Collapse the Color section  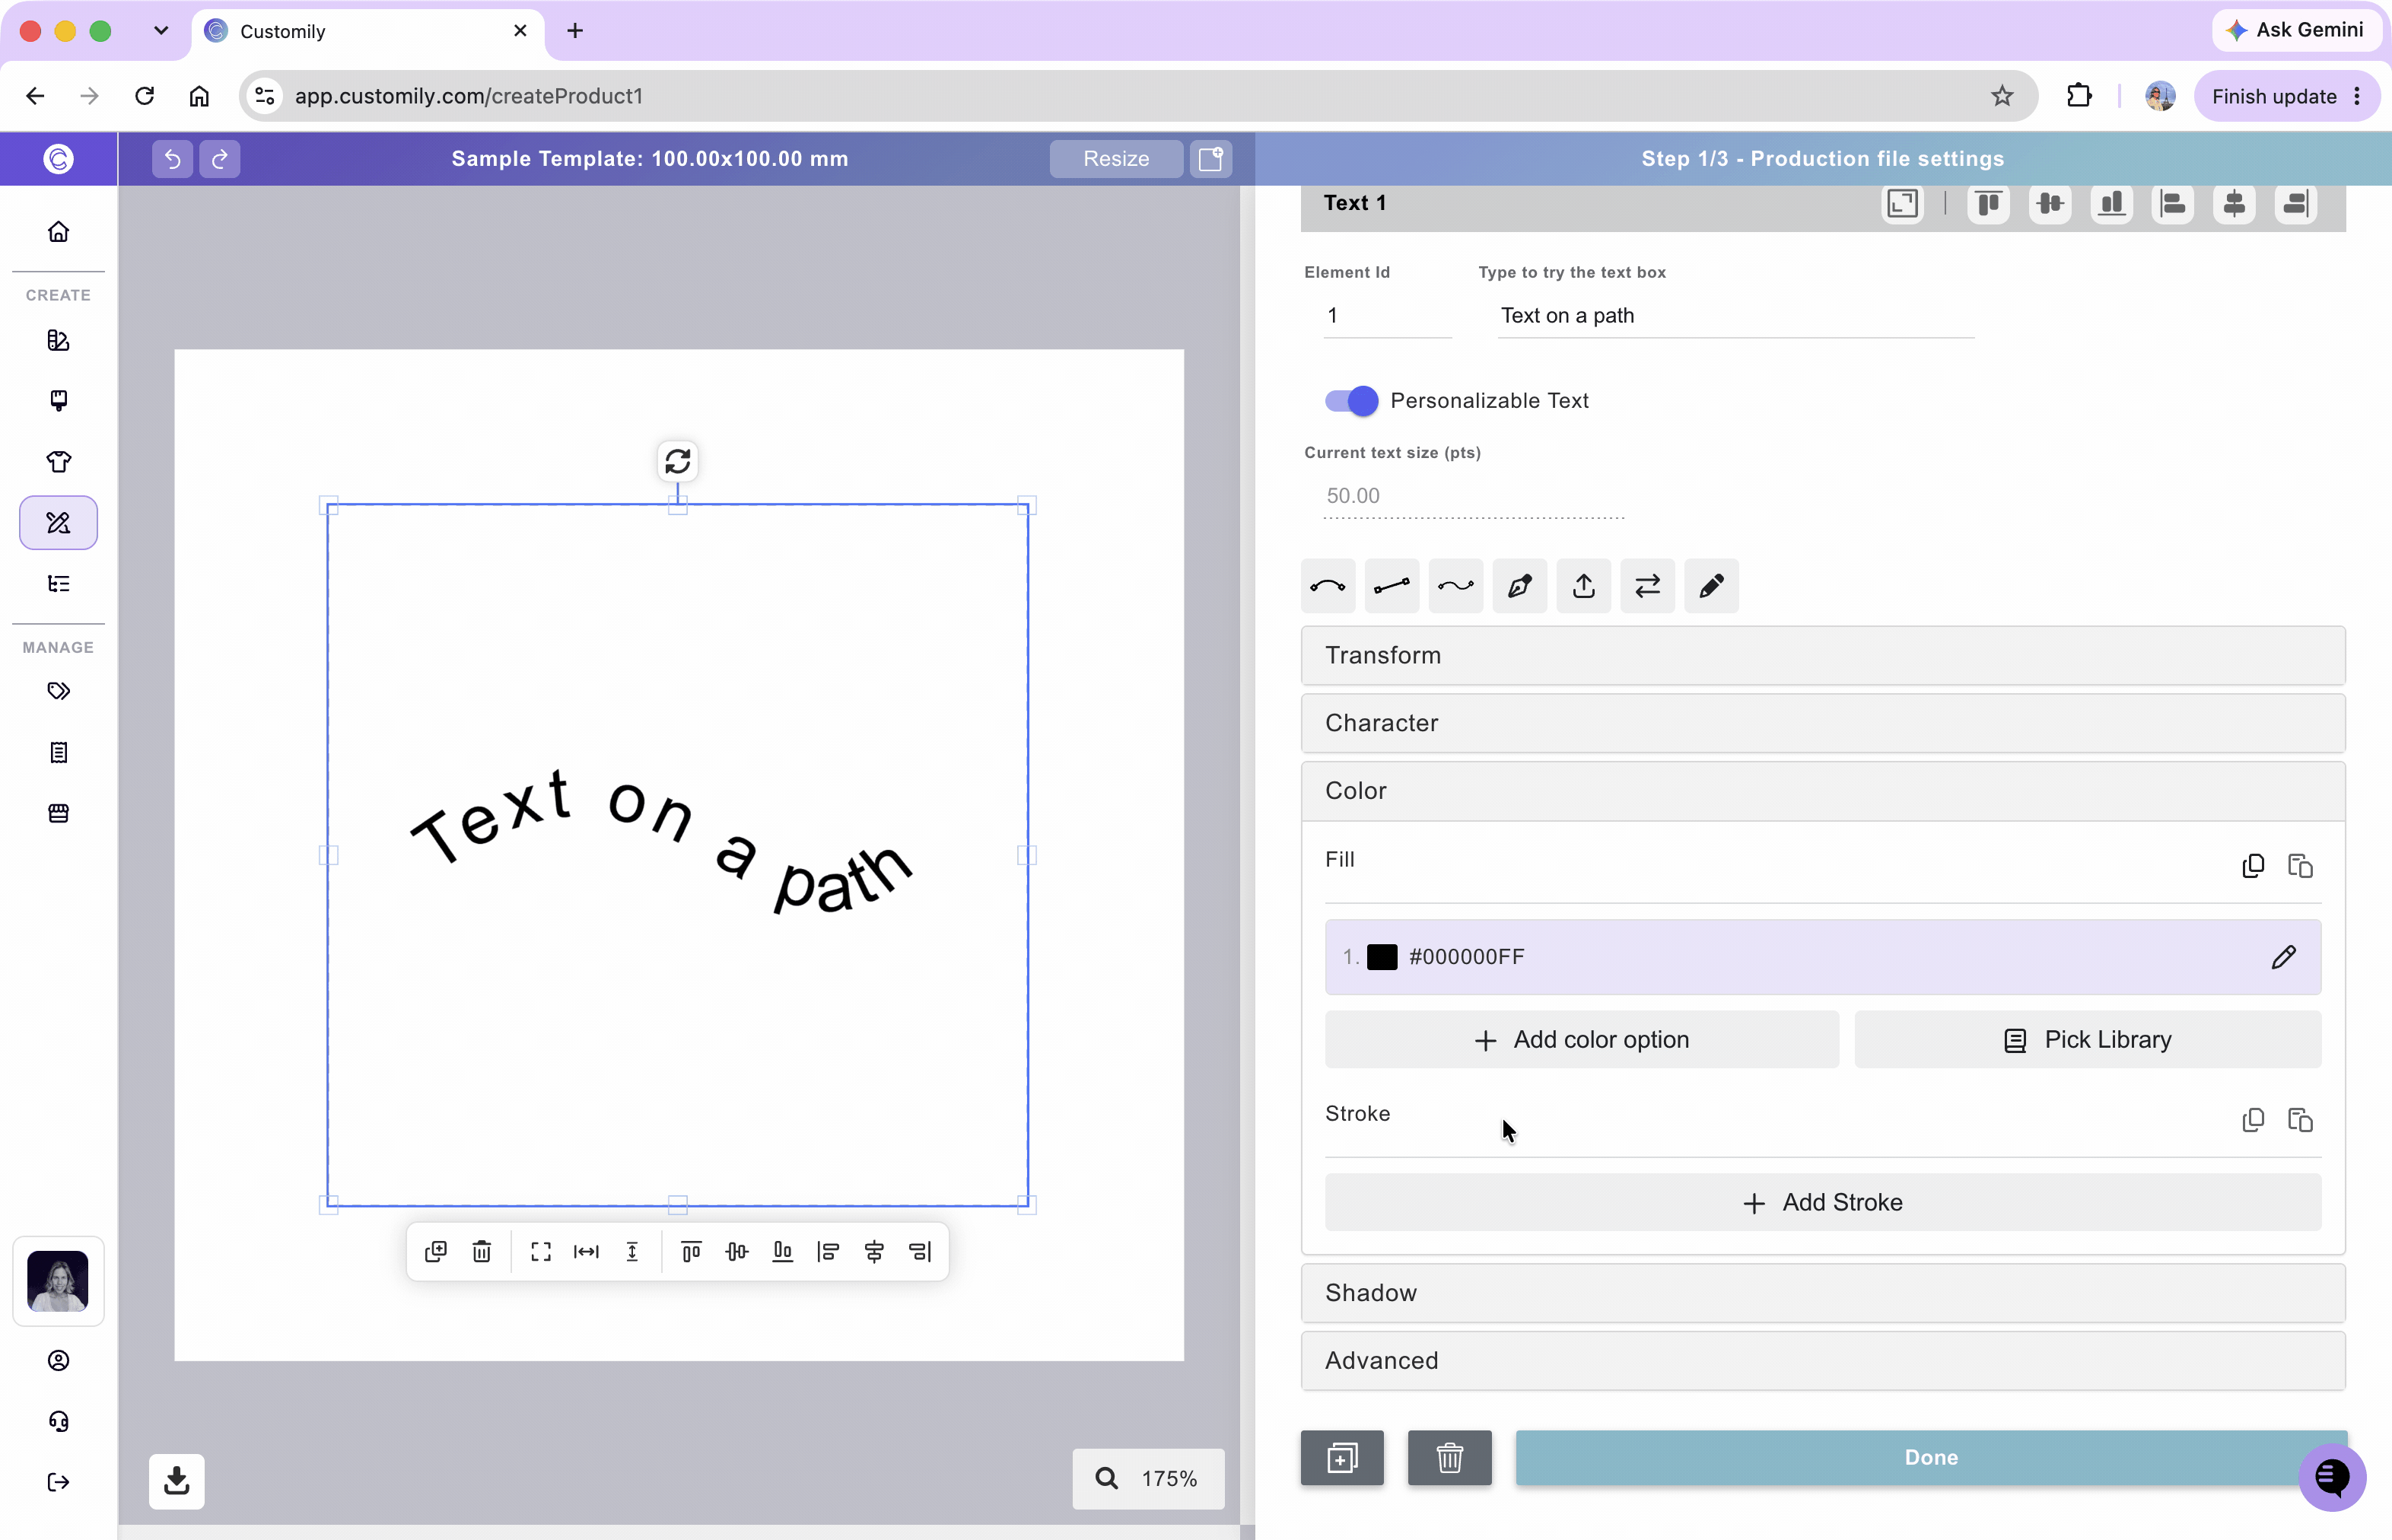(1822, 791)
